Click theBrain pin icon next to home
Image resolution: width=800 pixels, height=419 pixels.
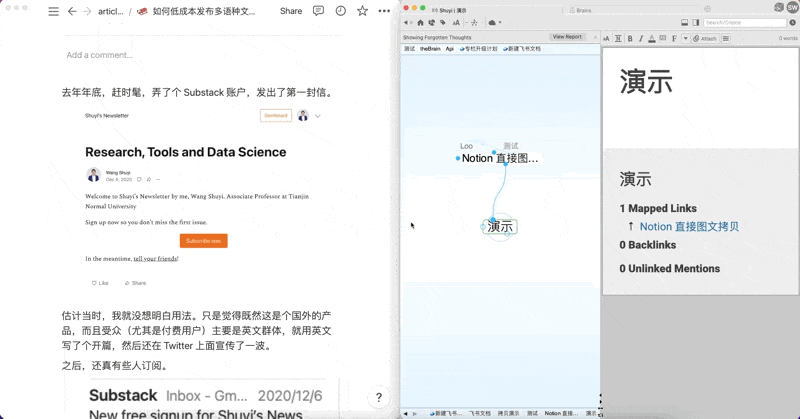point(432,22)
